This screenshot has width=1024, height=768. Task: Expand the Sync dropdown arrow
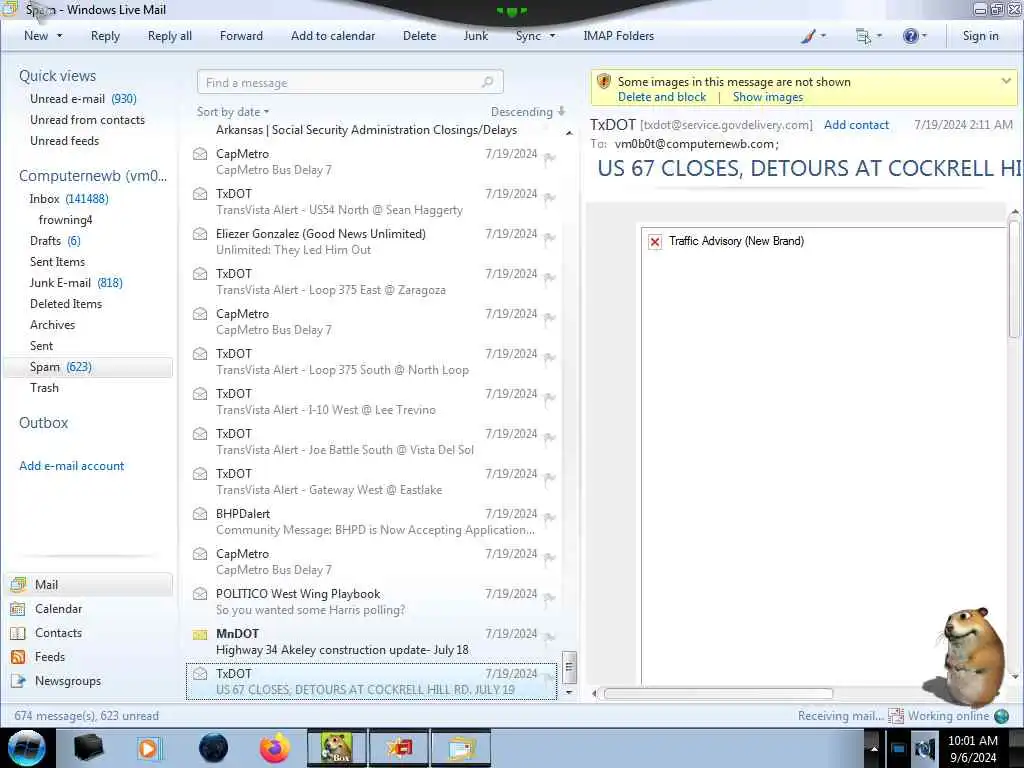tap(552, 36)
